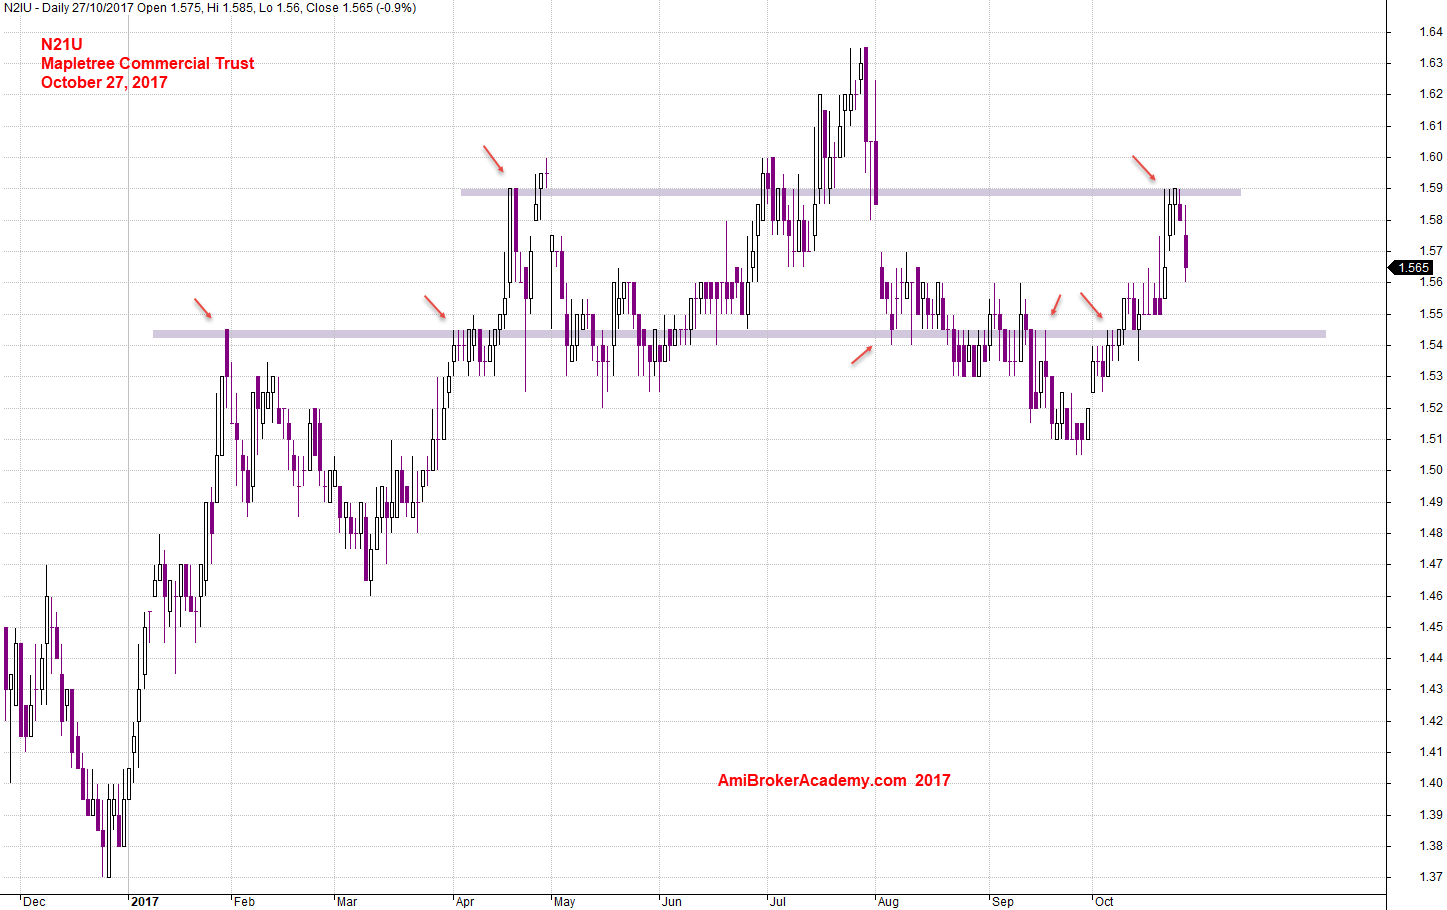Click the 2017 year label on the axis
Image resolution: width=1447 pixels, height=910 pixels.
pyautogui.click(x=145, y=902)
